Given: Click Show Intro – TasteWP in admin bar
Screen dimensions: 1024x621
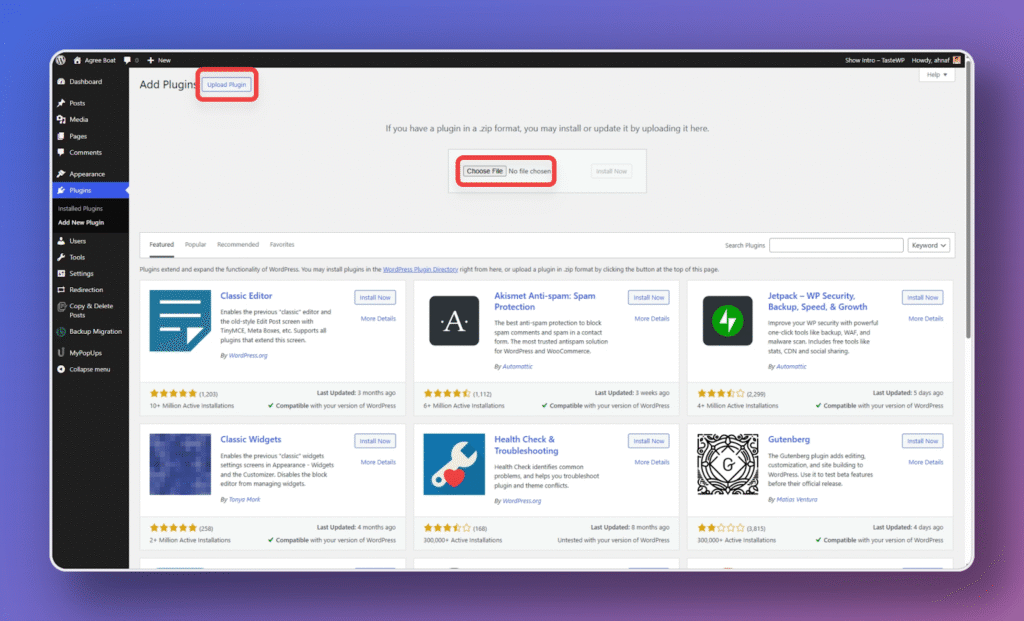Looking at the screenshot, I should coord(874,60).
